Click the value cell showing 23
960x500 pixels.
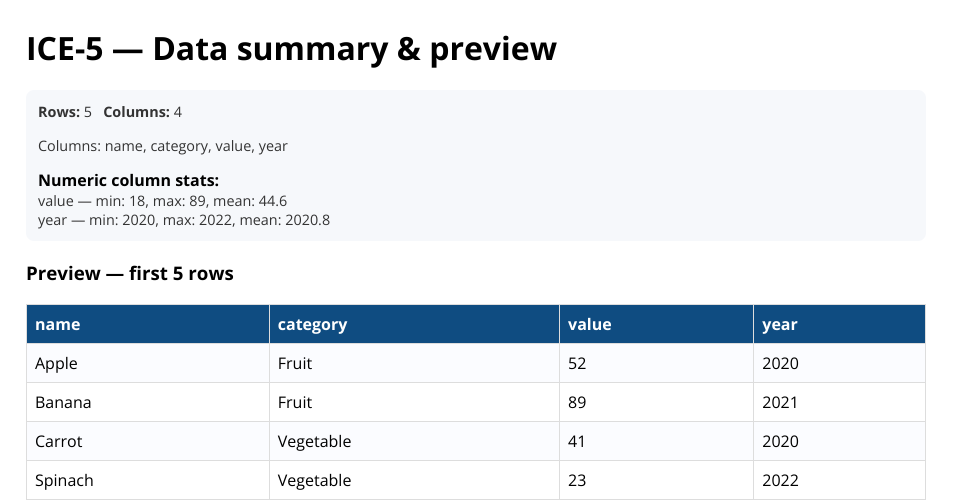[x=577, y=480]
